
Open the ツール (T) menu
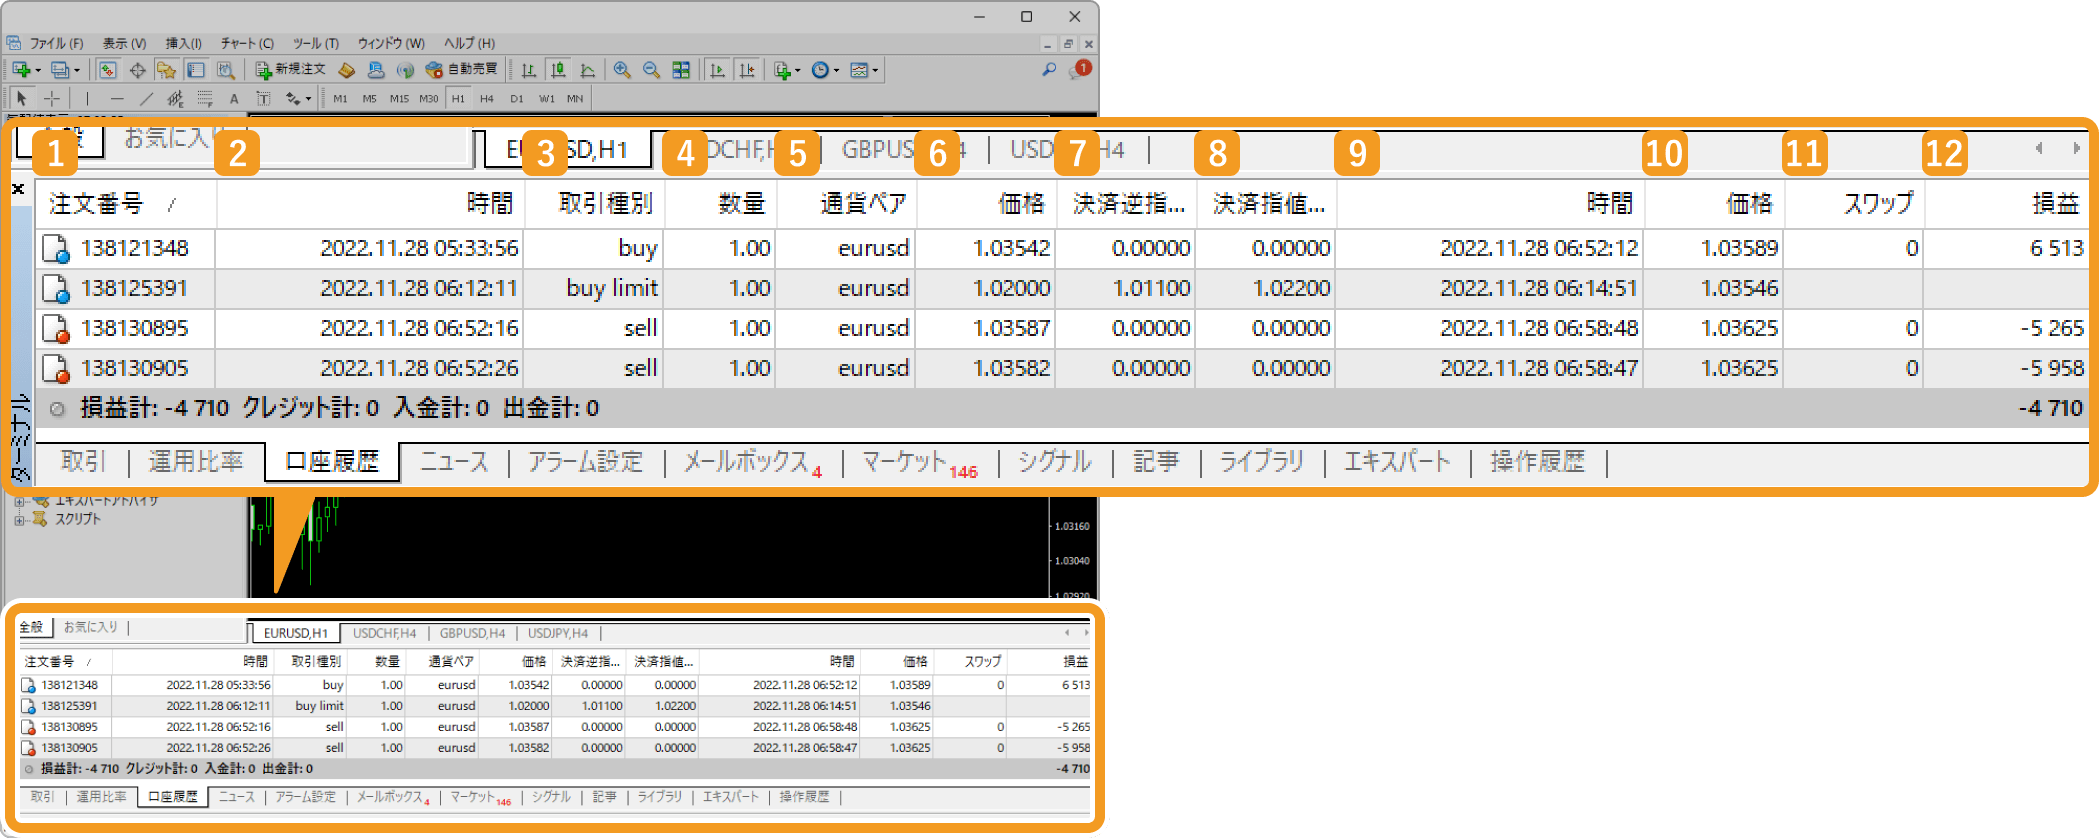pos(316,43)
